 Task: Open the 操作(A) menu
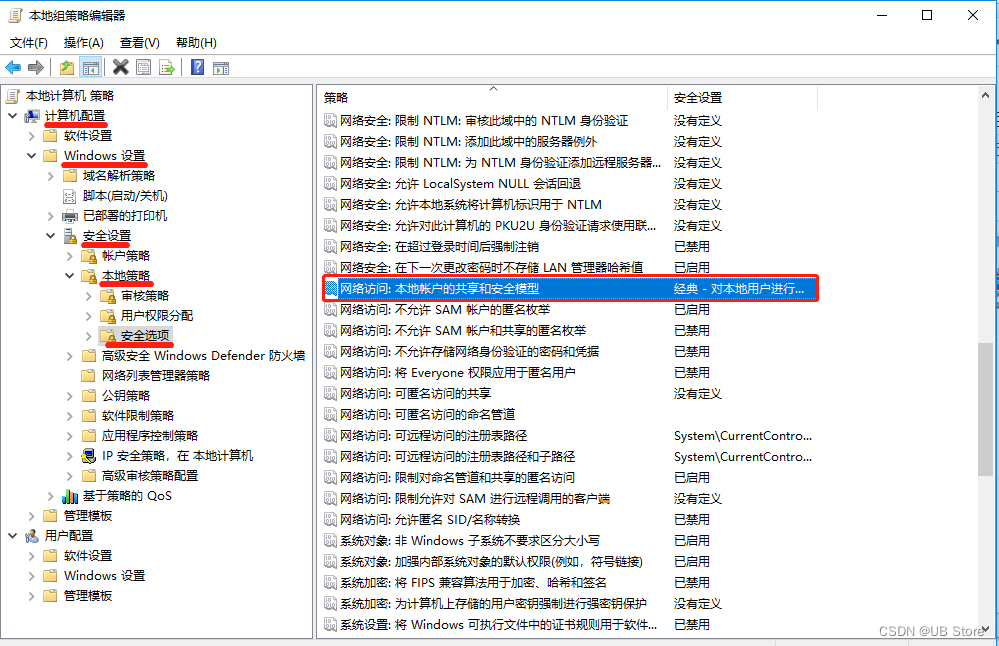(83, 43)
